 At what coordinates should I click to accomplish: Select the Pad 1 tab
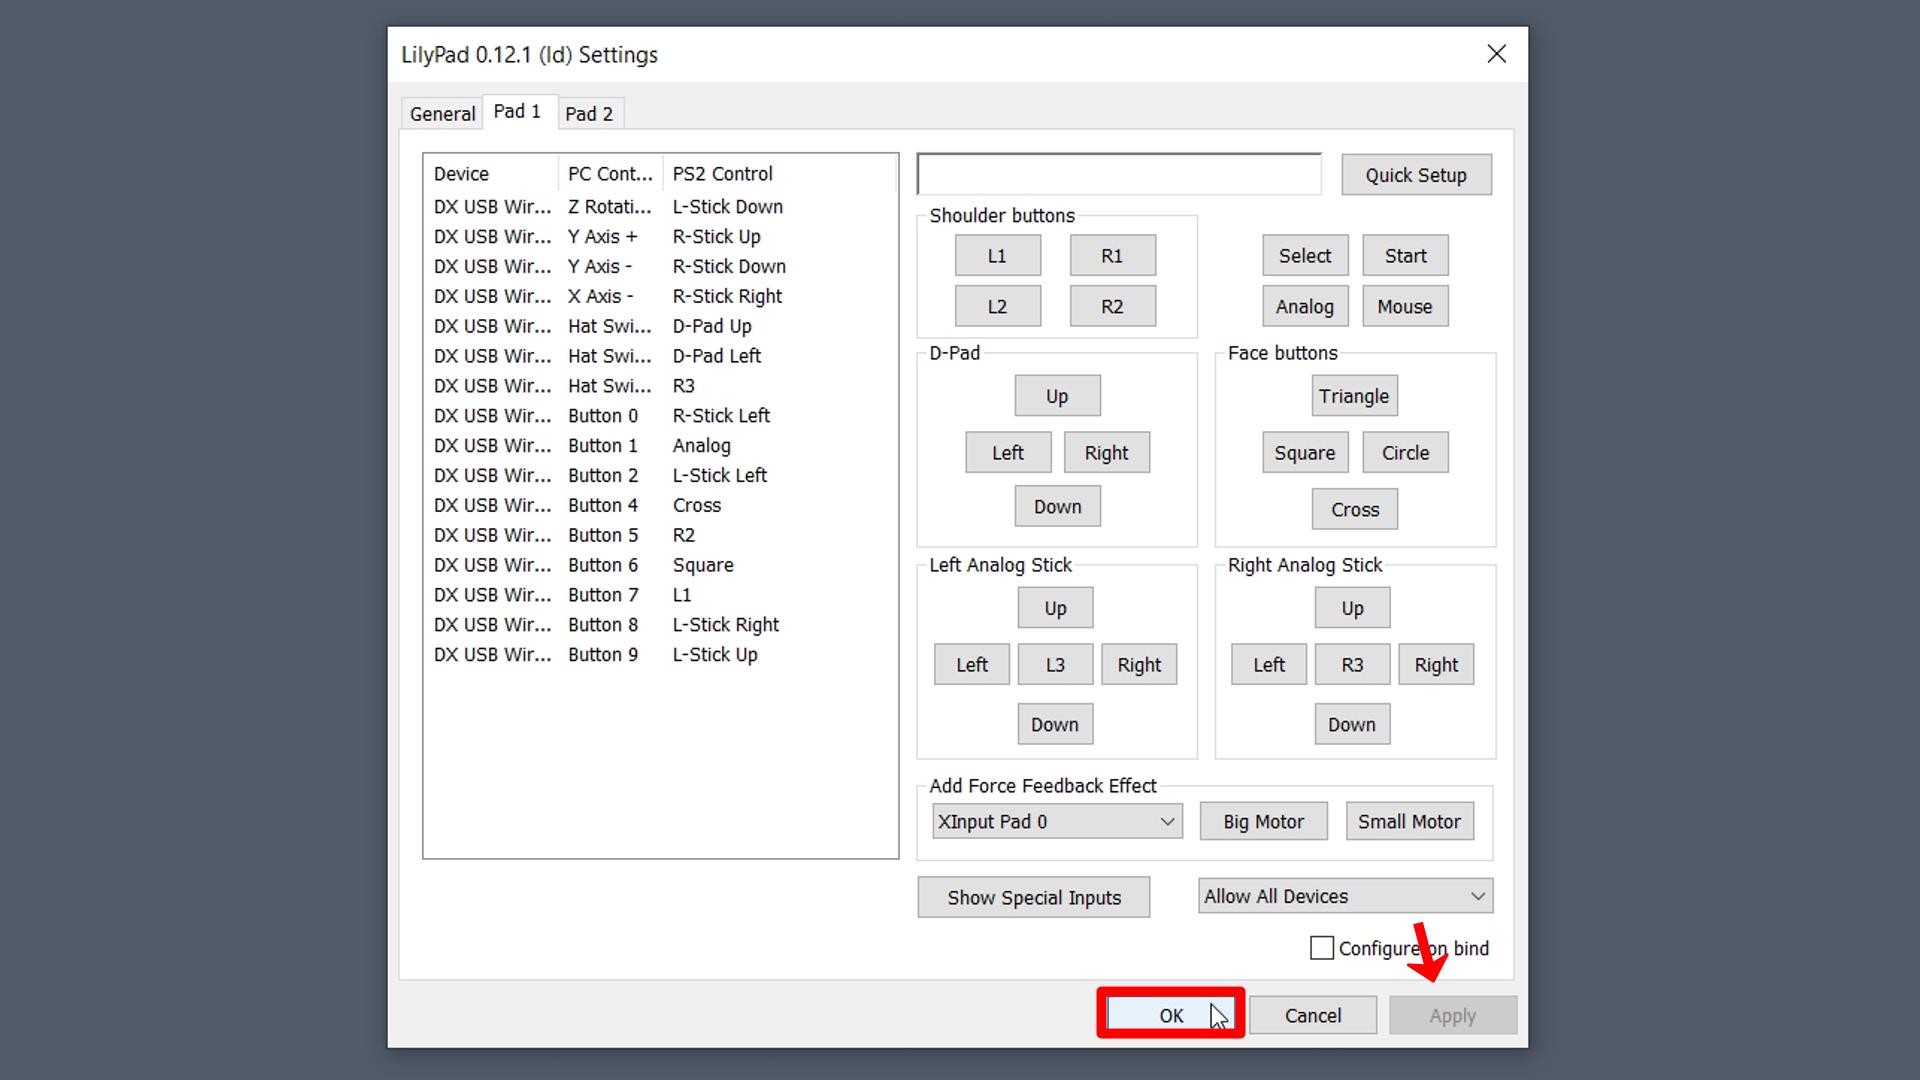click(x=517, y=111)
